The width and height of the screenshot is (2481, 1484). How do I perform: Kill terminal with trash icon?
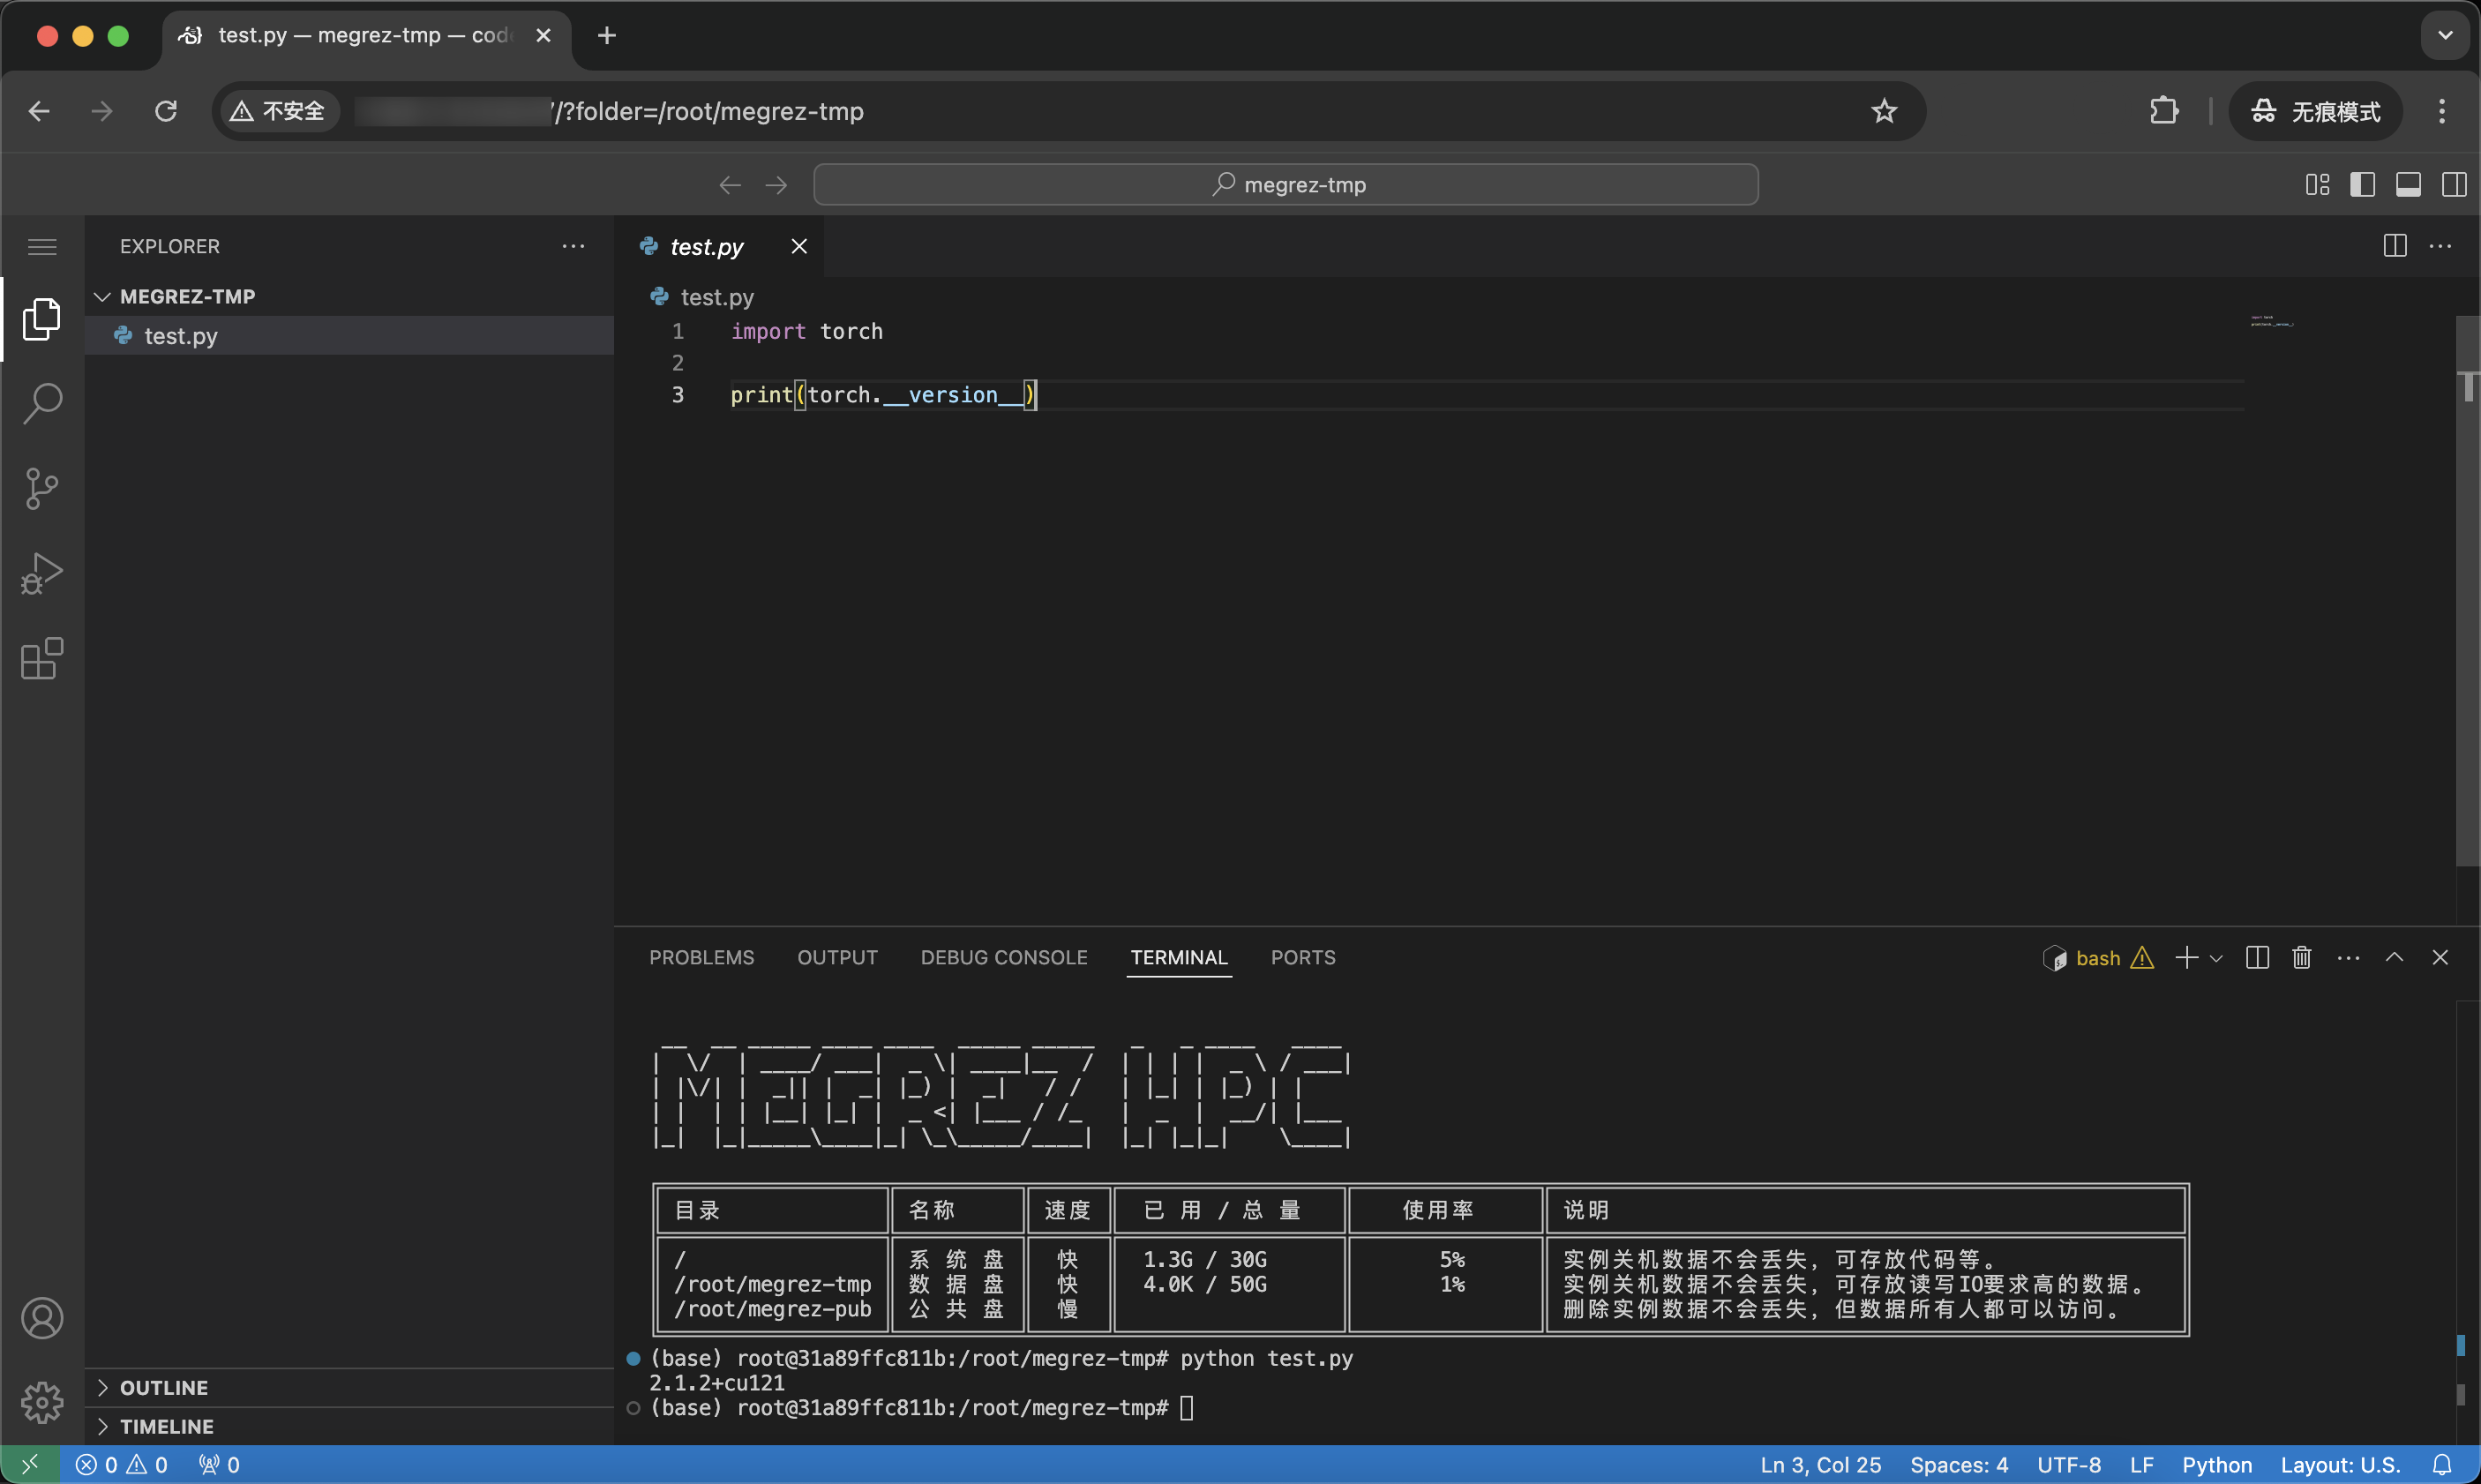click(2301, 957)
